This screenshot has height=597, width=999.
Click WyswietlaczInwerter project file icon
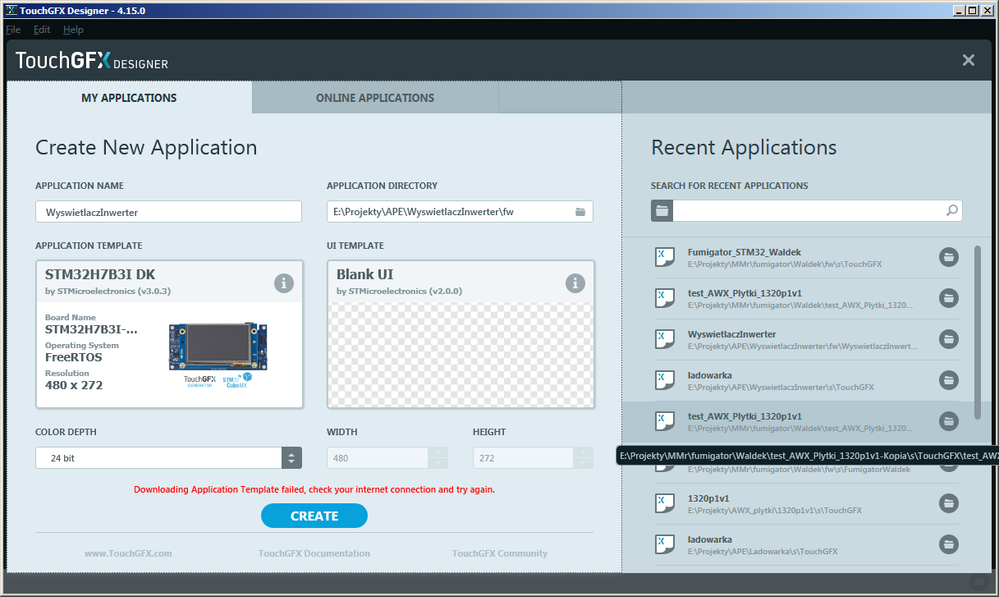665,339
